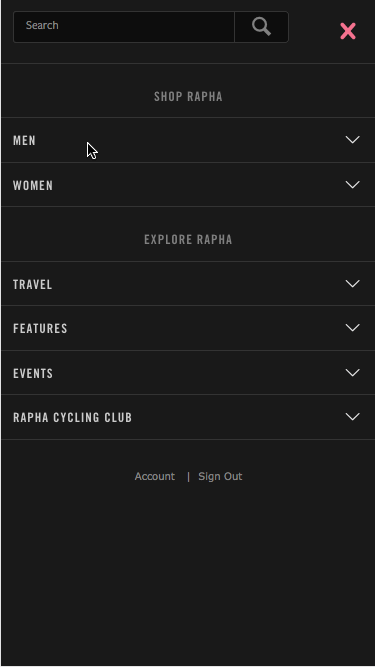Click the divider between Account and Sign Out

(x=188, y=476)
